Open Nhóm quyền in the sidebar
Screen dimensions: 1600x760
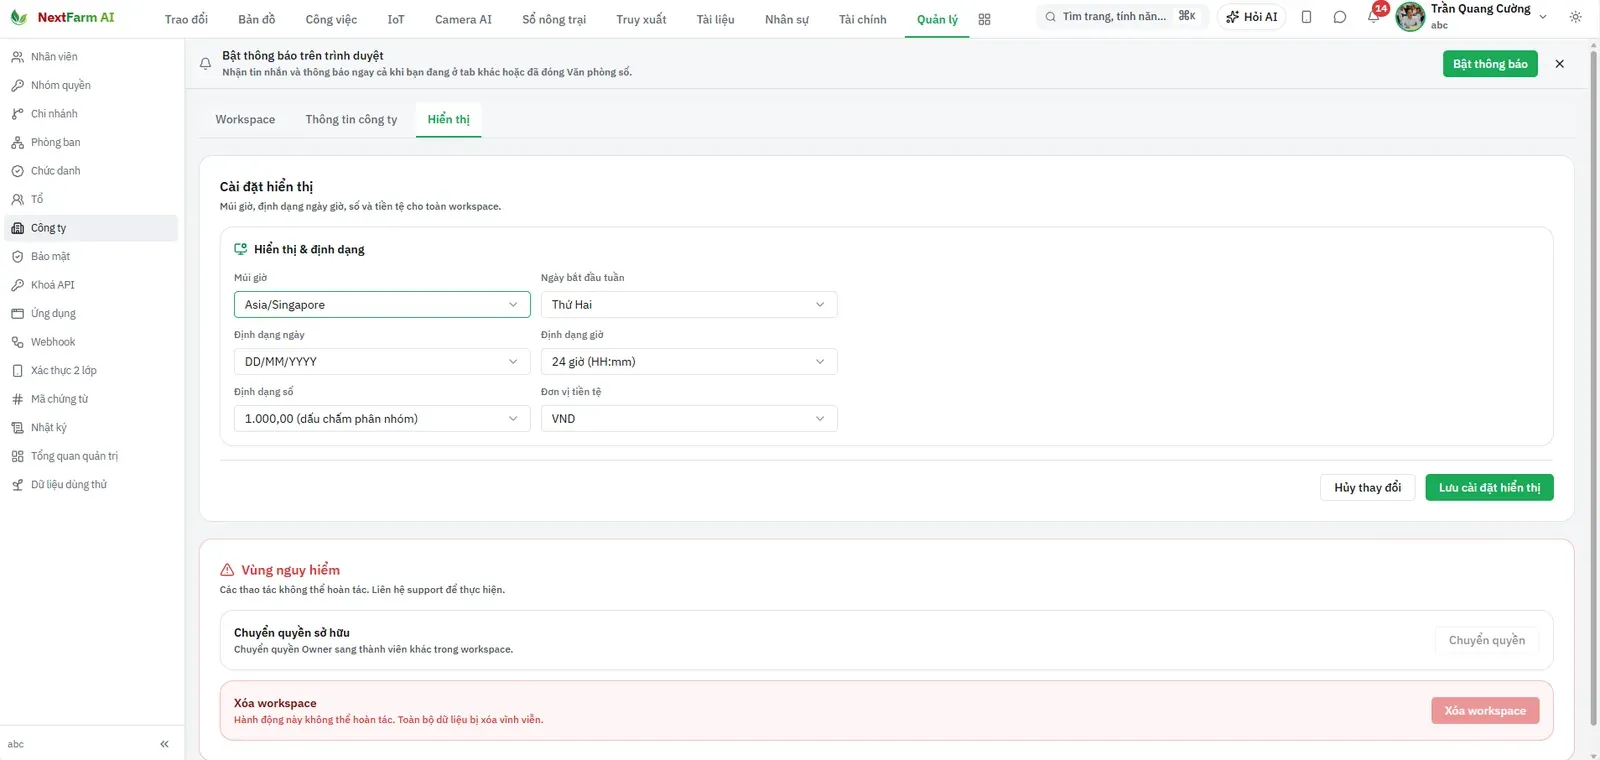[x=91, y=85]
